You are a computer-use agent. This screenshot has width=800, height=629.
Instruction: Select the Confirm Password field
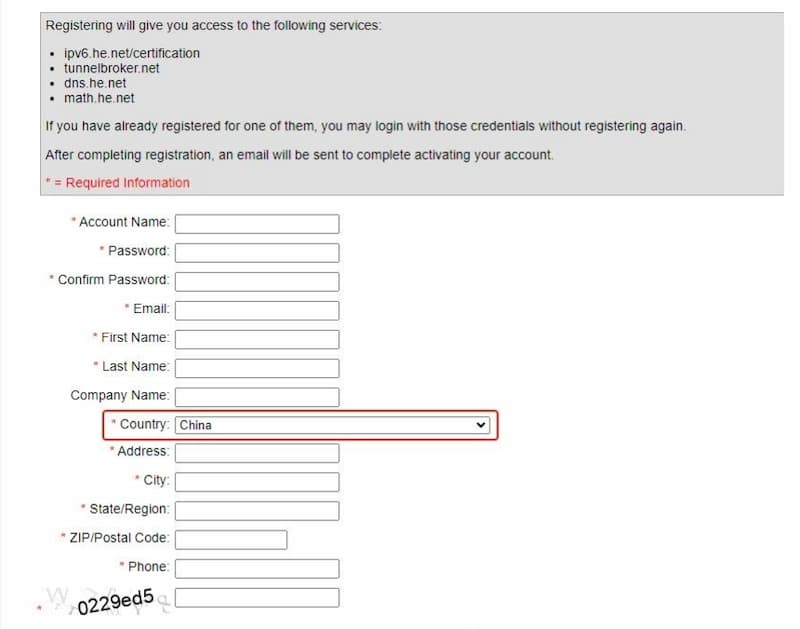[x=257, y=282]
